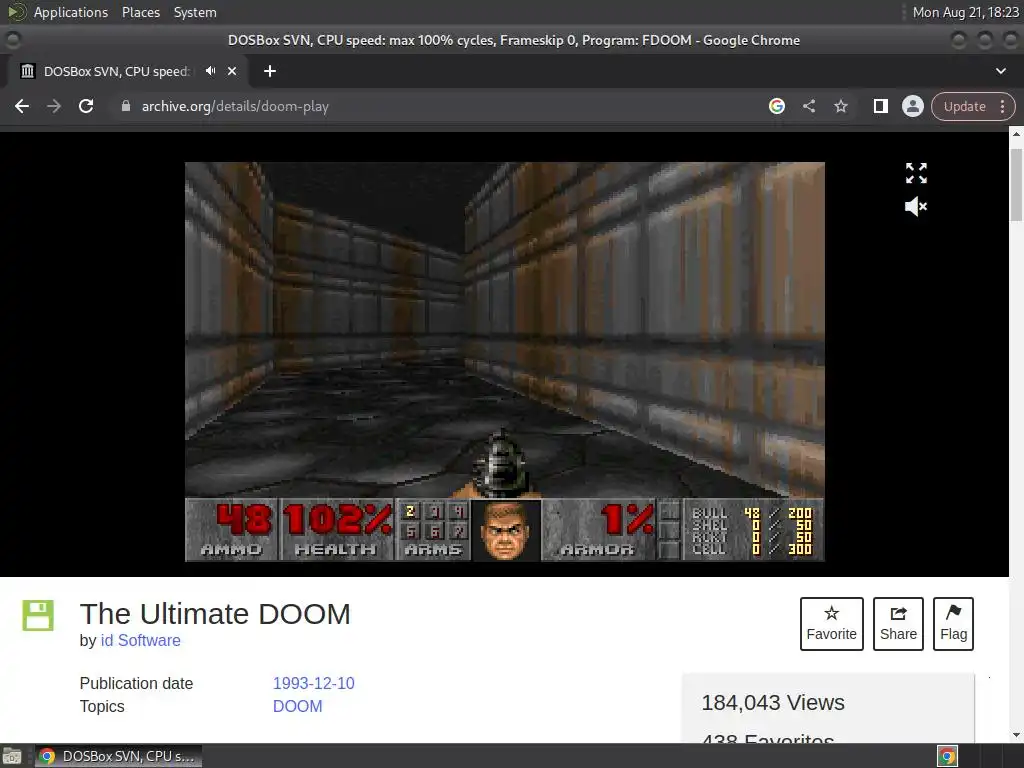Open a new browser tab

point(270,71)
